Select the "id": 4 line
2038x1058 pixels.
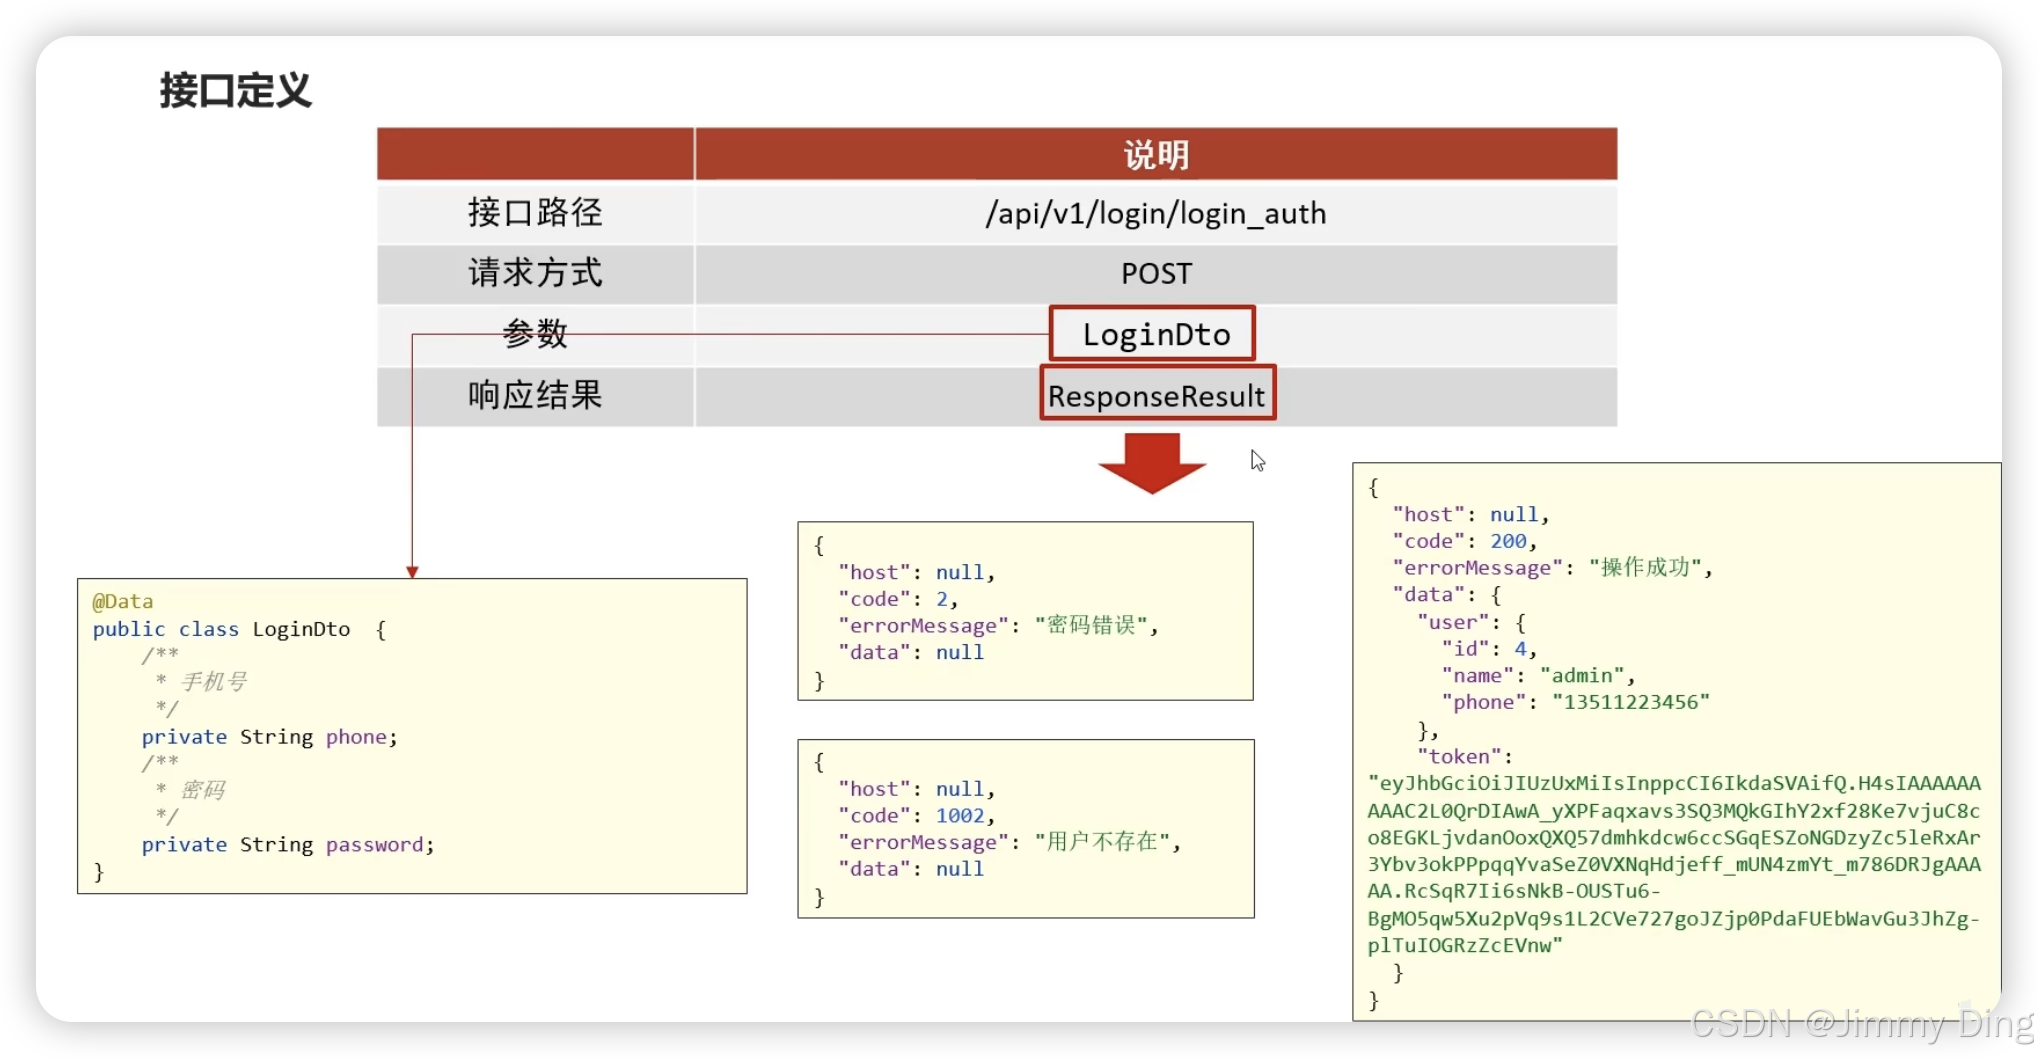coord(1488,649)
